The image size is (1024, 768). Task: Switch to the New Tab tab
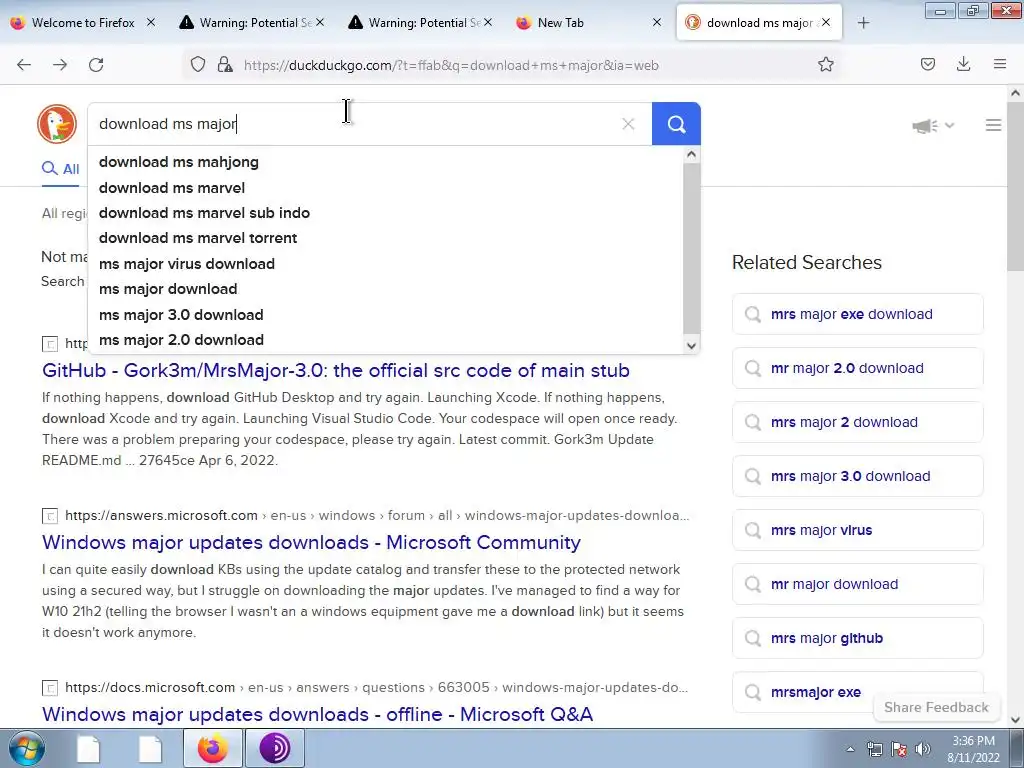pos(588,22)
